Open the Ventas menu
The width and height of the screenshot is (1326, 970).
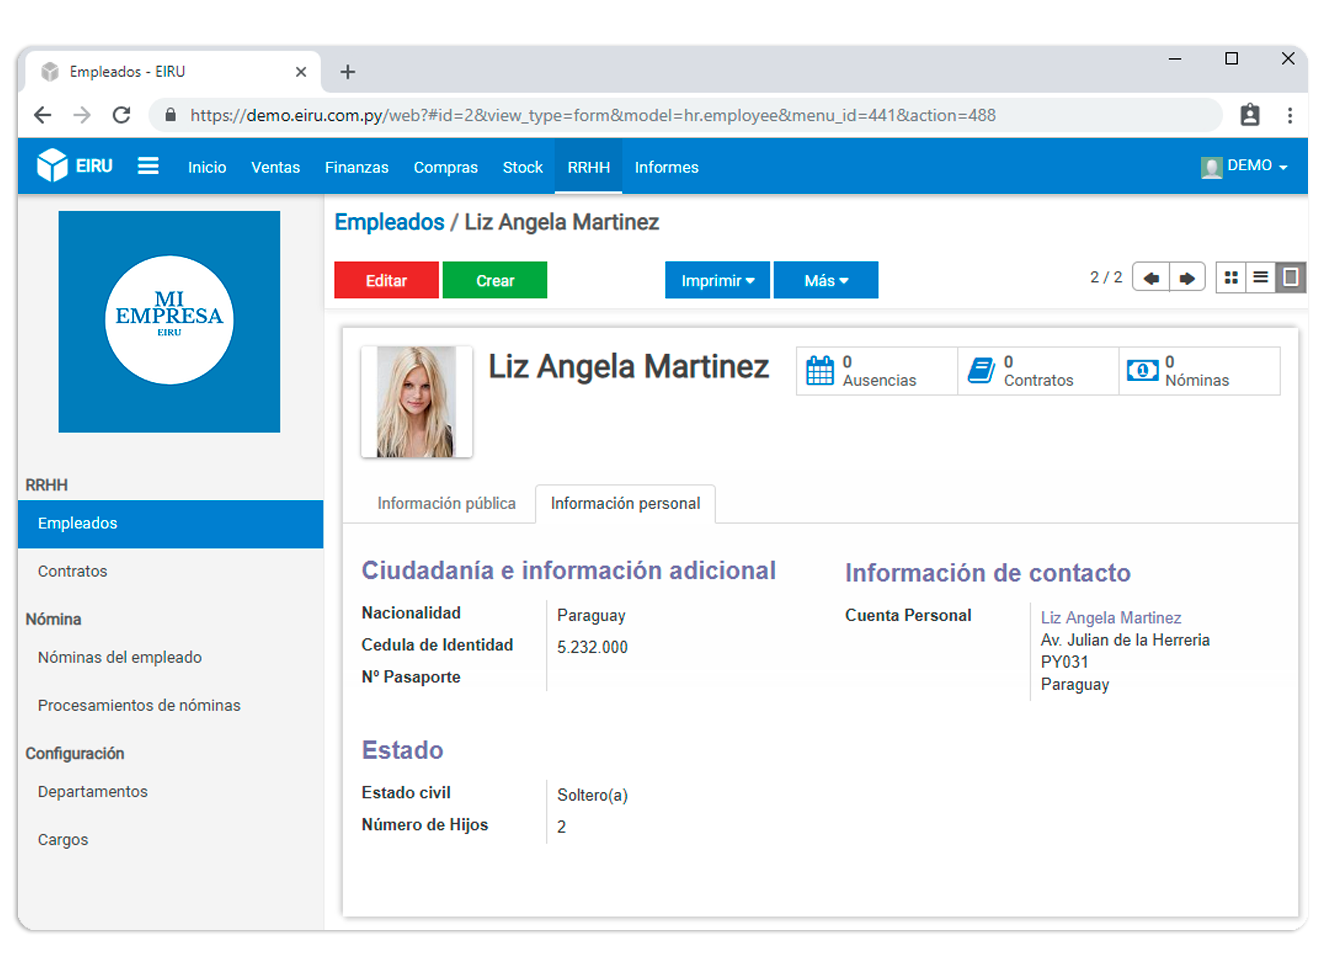pos(275,167)
